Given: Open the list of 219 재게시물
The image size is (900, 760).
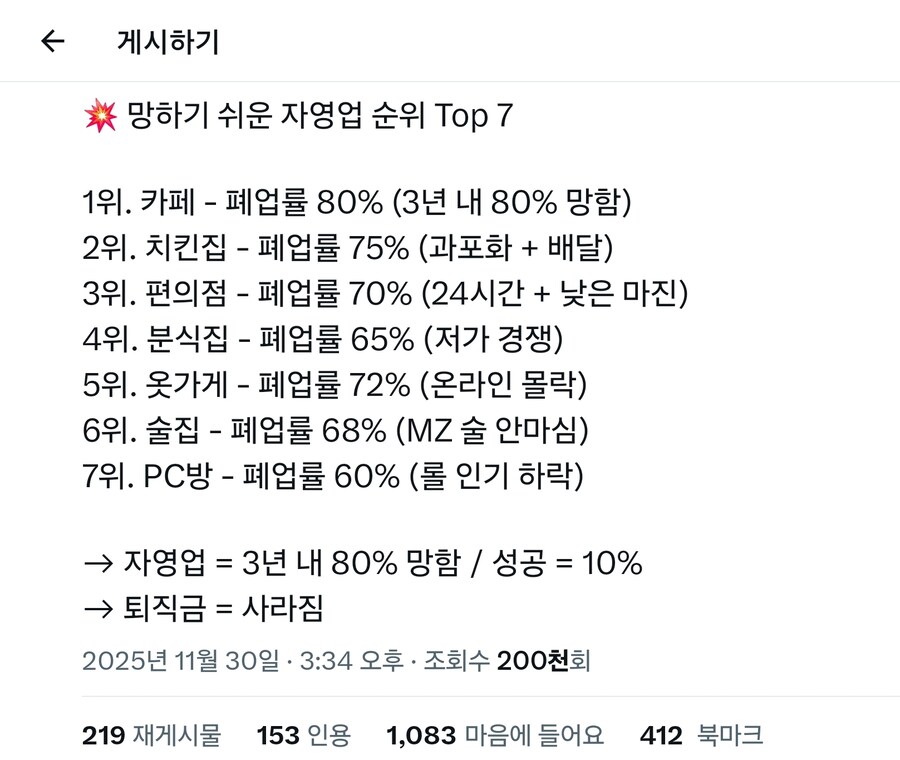Looking at the screenshot, I should pyautogui.click(x=154, y=734).
